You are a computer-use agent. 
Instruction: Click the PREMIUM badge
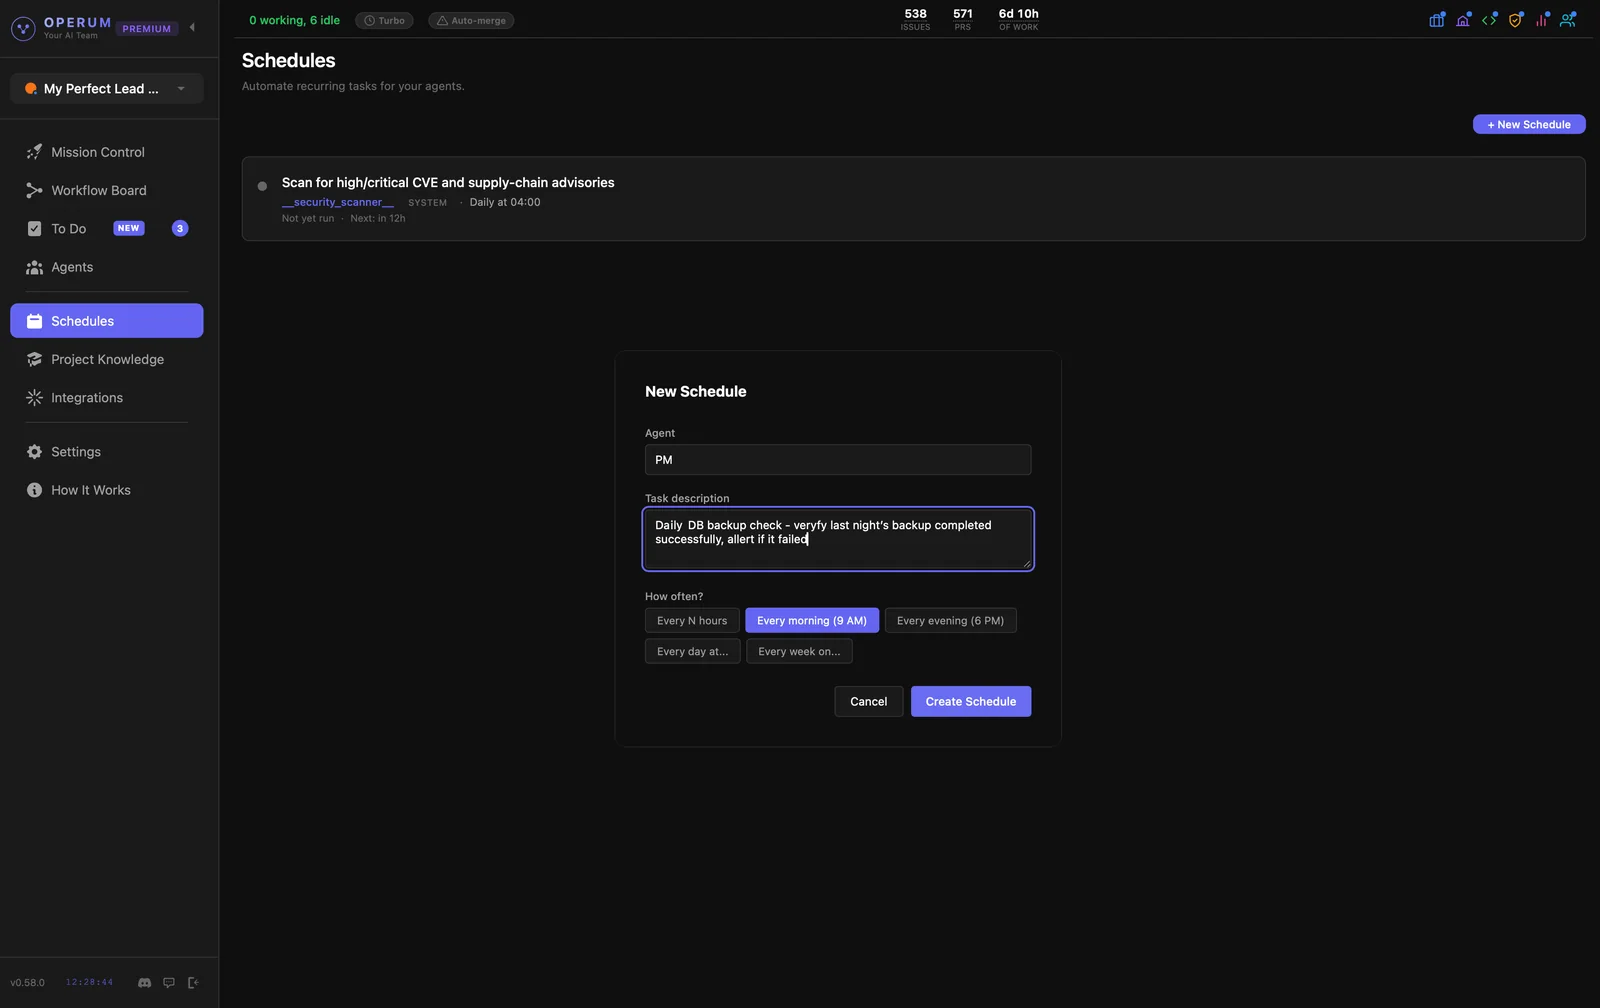tap(147, 29)
